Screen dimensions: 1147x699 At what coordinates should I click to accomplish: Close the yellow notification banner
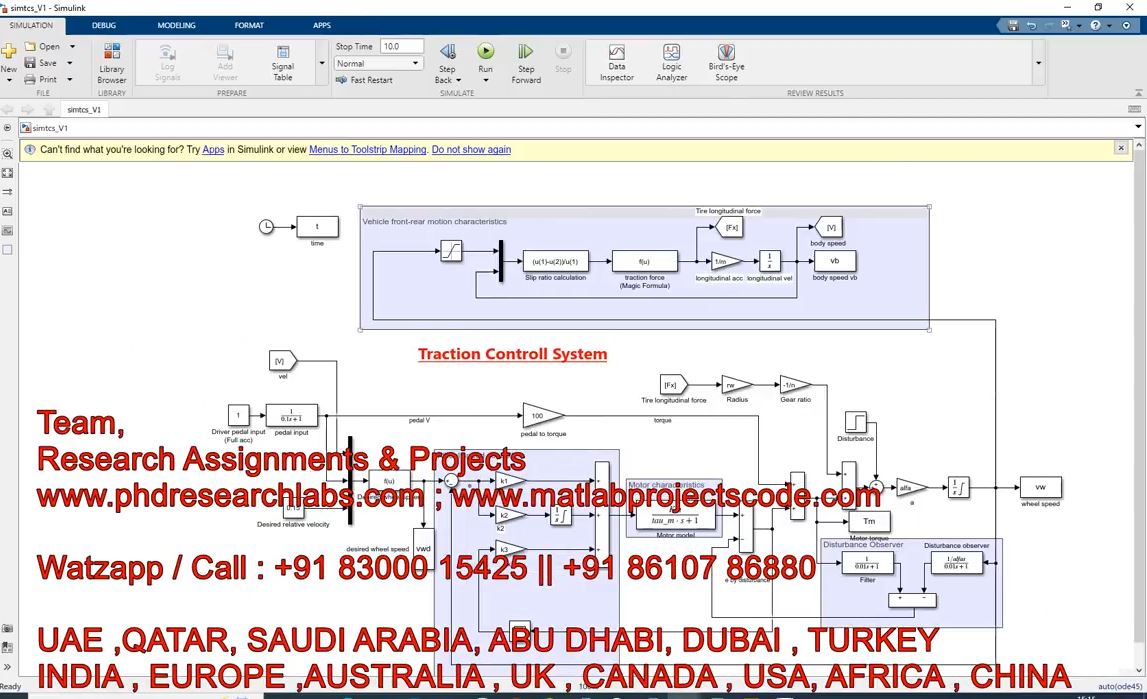(1121, 148)
